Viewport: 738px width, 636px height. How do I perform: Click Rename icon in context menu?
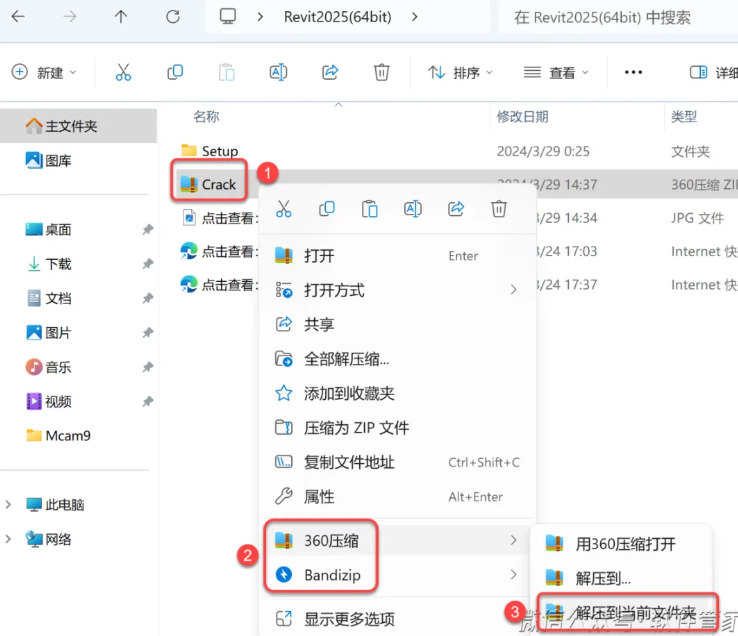(413, 209)
